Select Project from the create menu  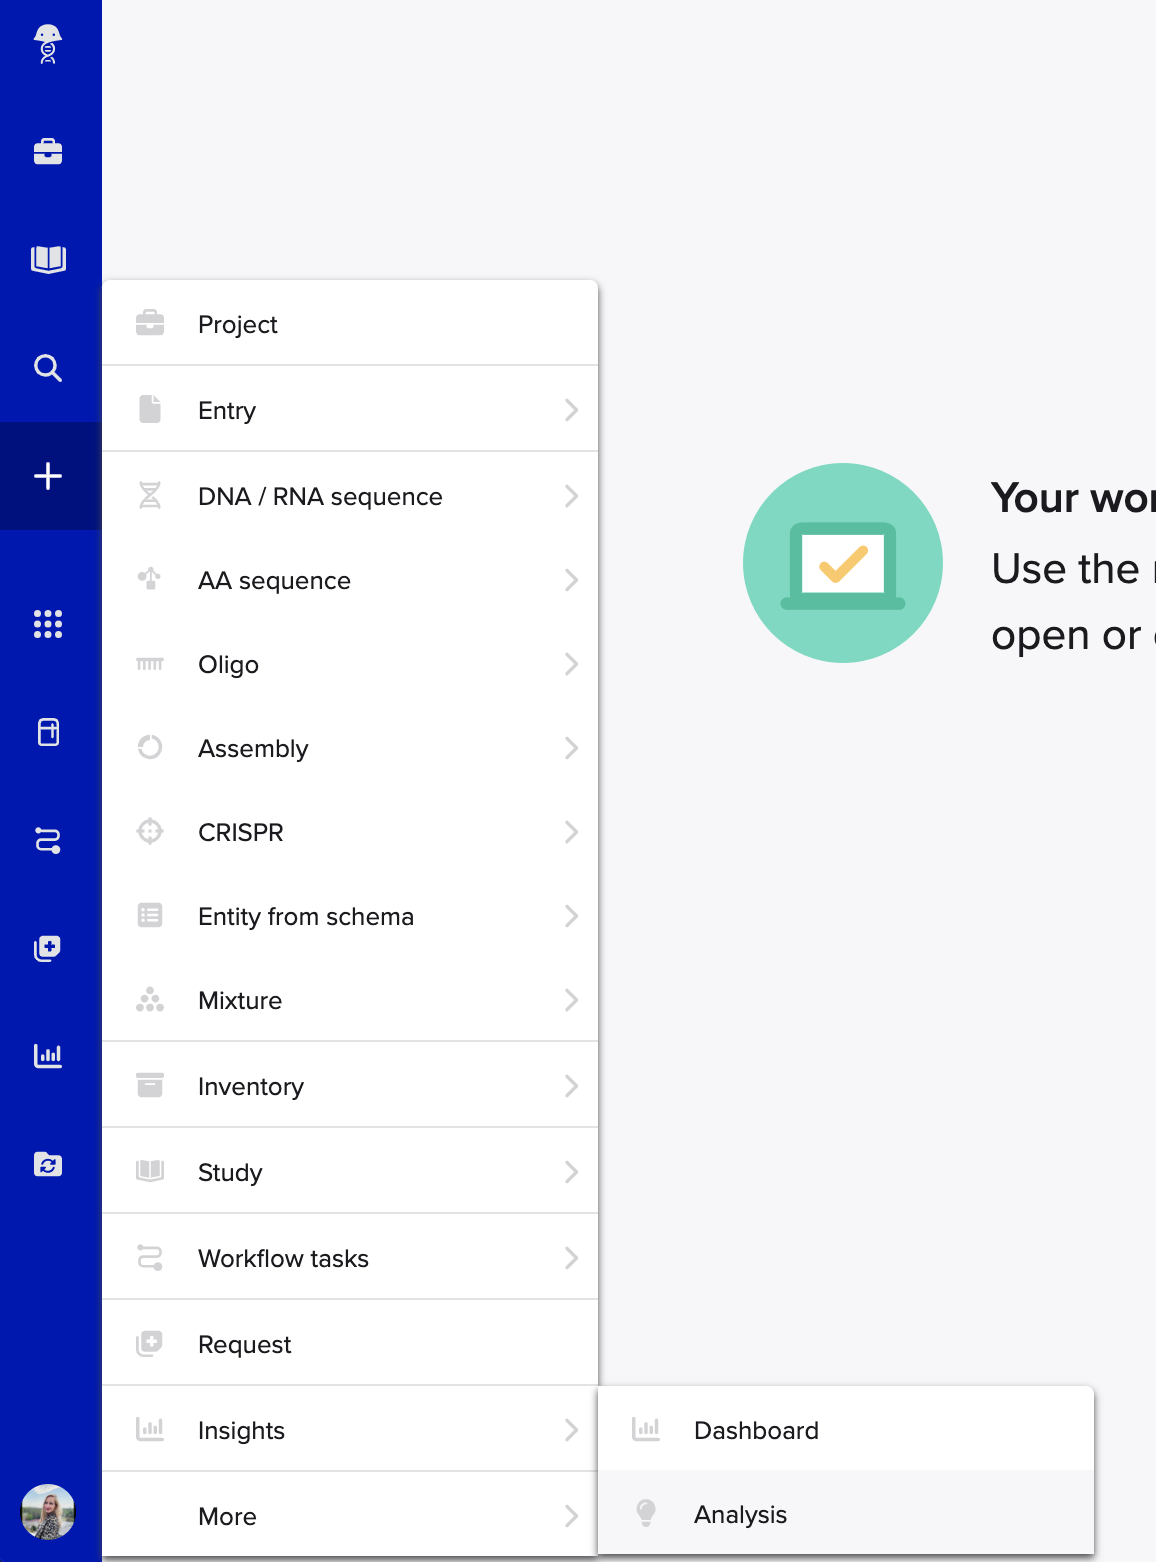[238, 324]
